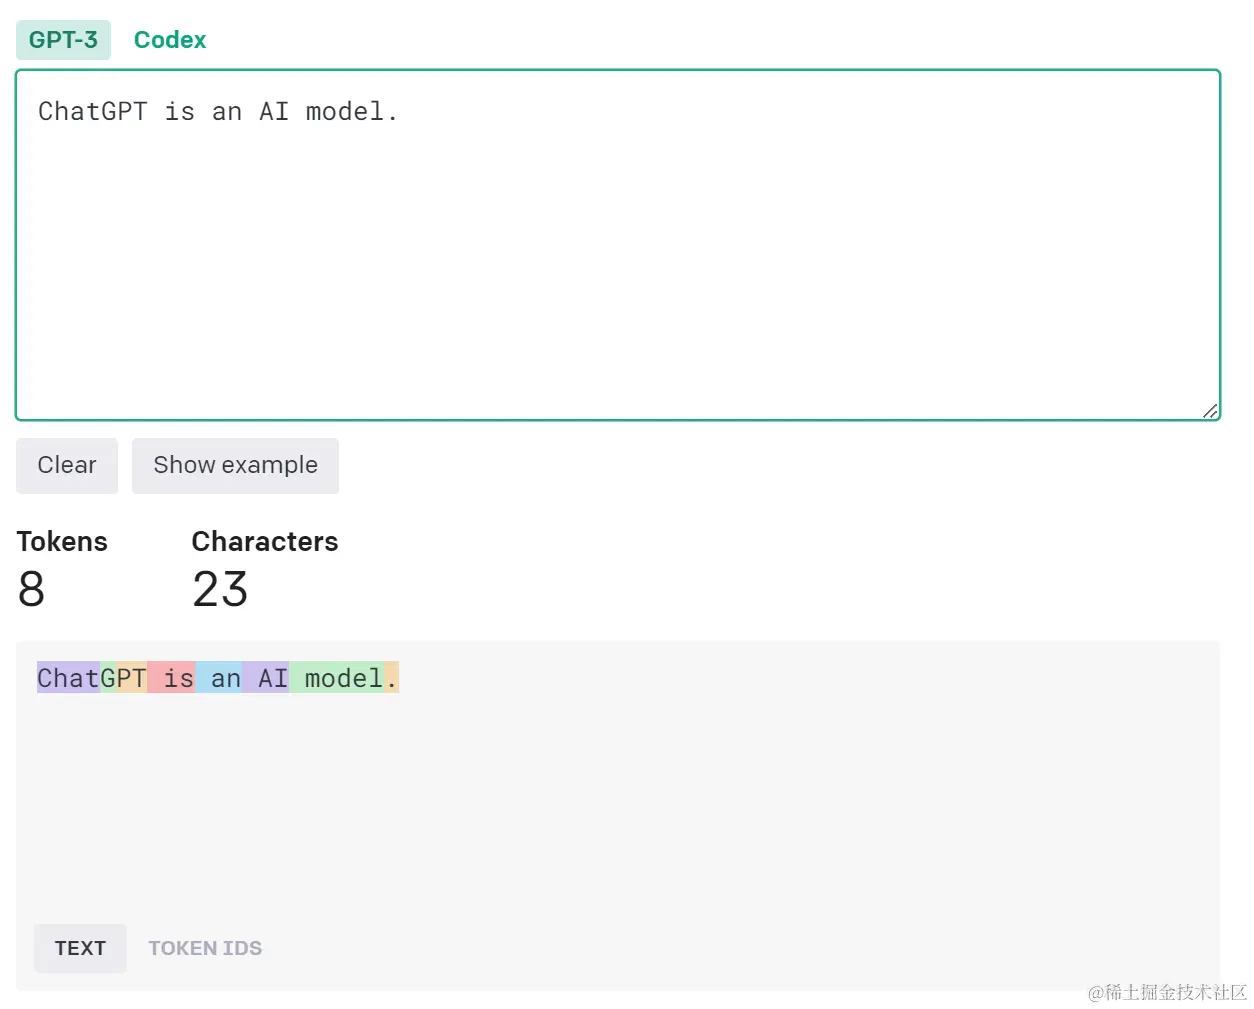Click the 'GPT' highlighted token
Viewport: 1254px width, 1009px height.
[124, 678]
